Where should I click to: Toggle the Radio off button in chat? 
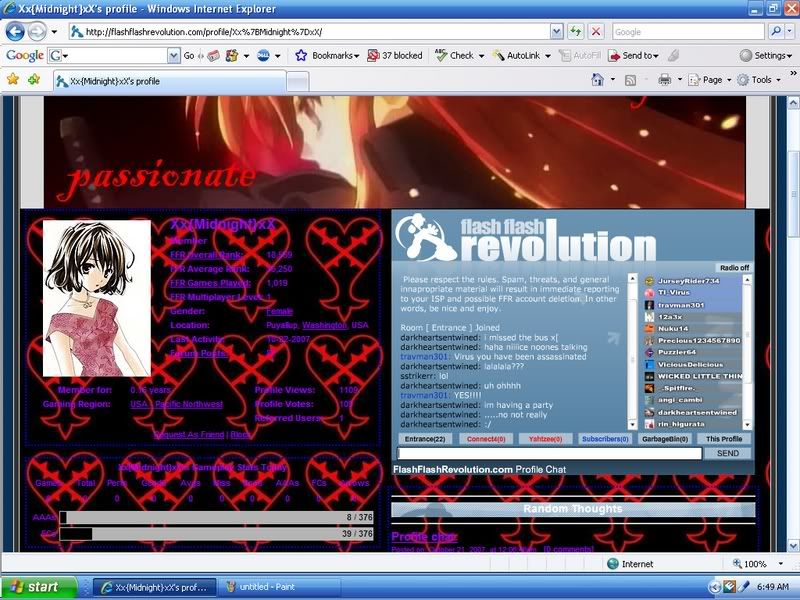pos(734,268)
